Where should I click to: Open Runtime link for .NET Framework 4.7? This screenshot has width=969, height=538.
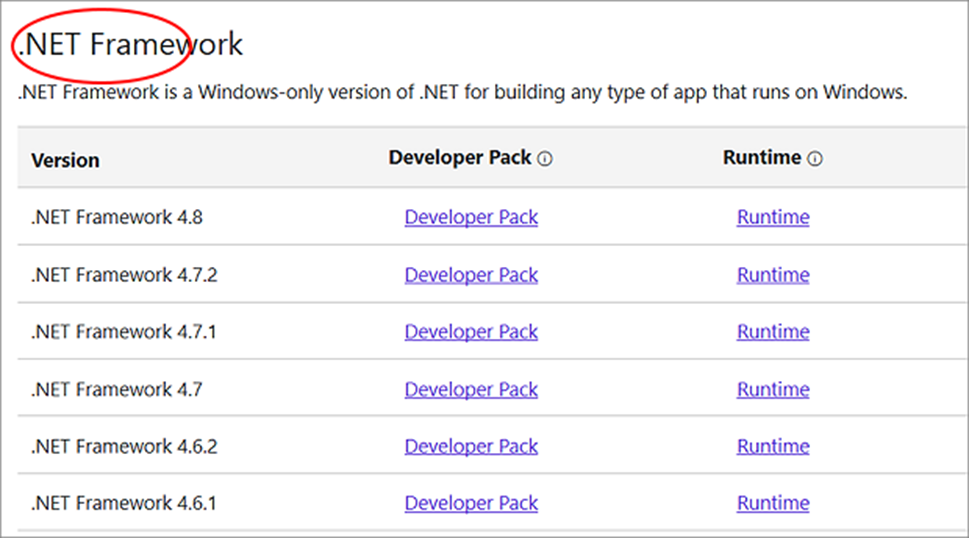pyautogui.click(x=773, y=390)
